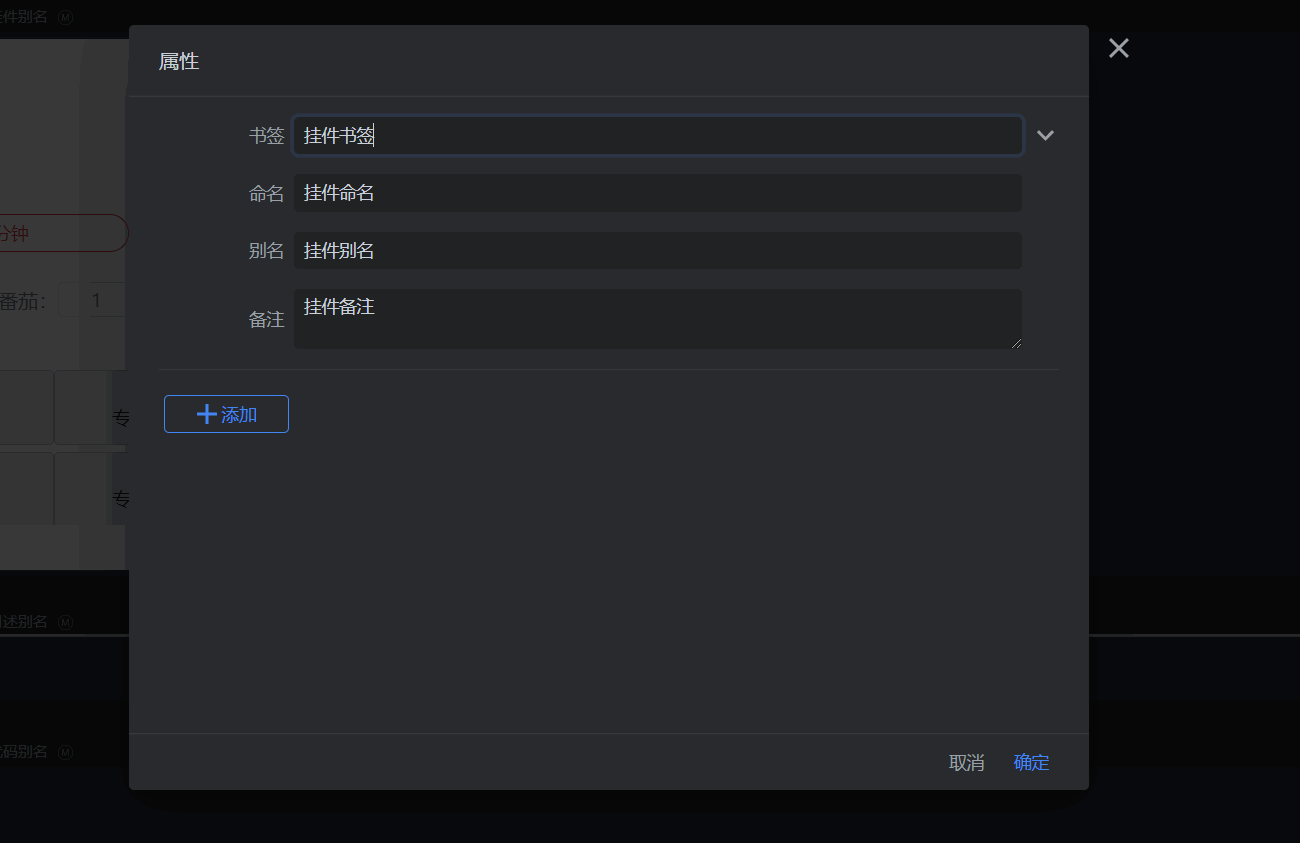Click the lower 专 grid label
The width and height of the screenshot is (1300, 843).
tap(120, 499)
